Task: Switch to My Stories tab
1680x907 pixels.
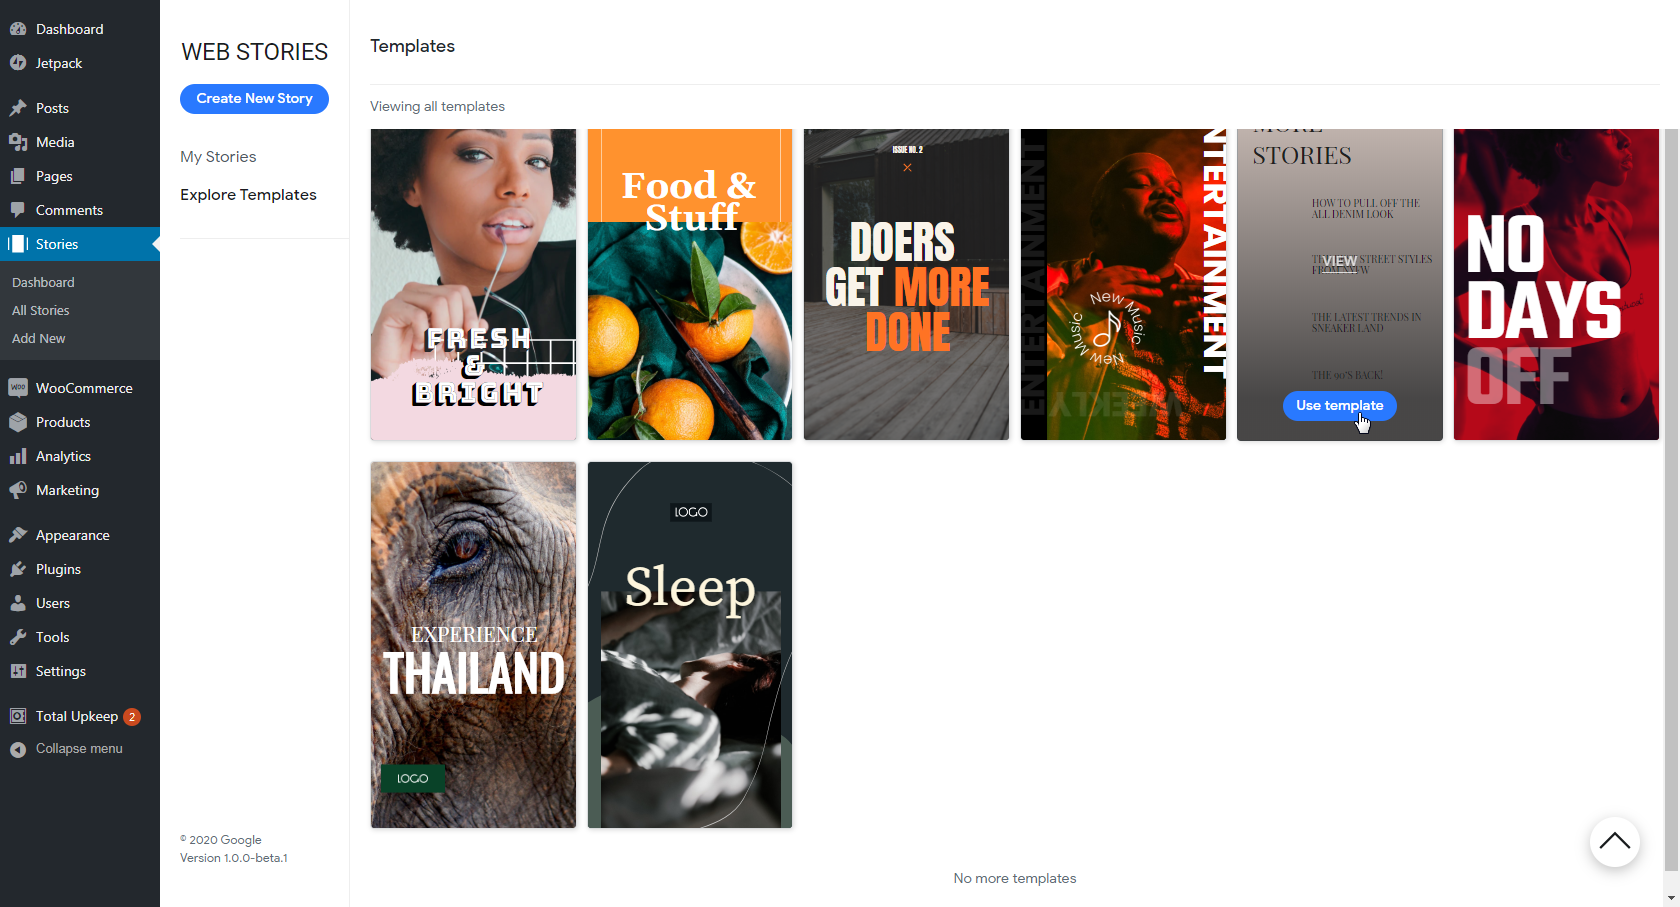Action: pos(218,157)
